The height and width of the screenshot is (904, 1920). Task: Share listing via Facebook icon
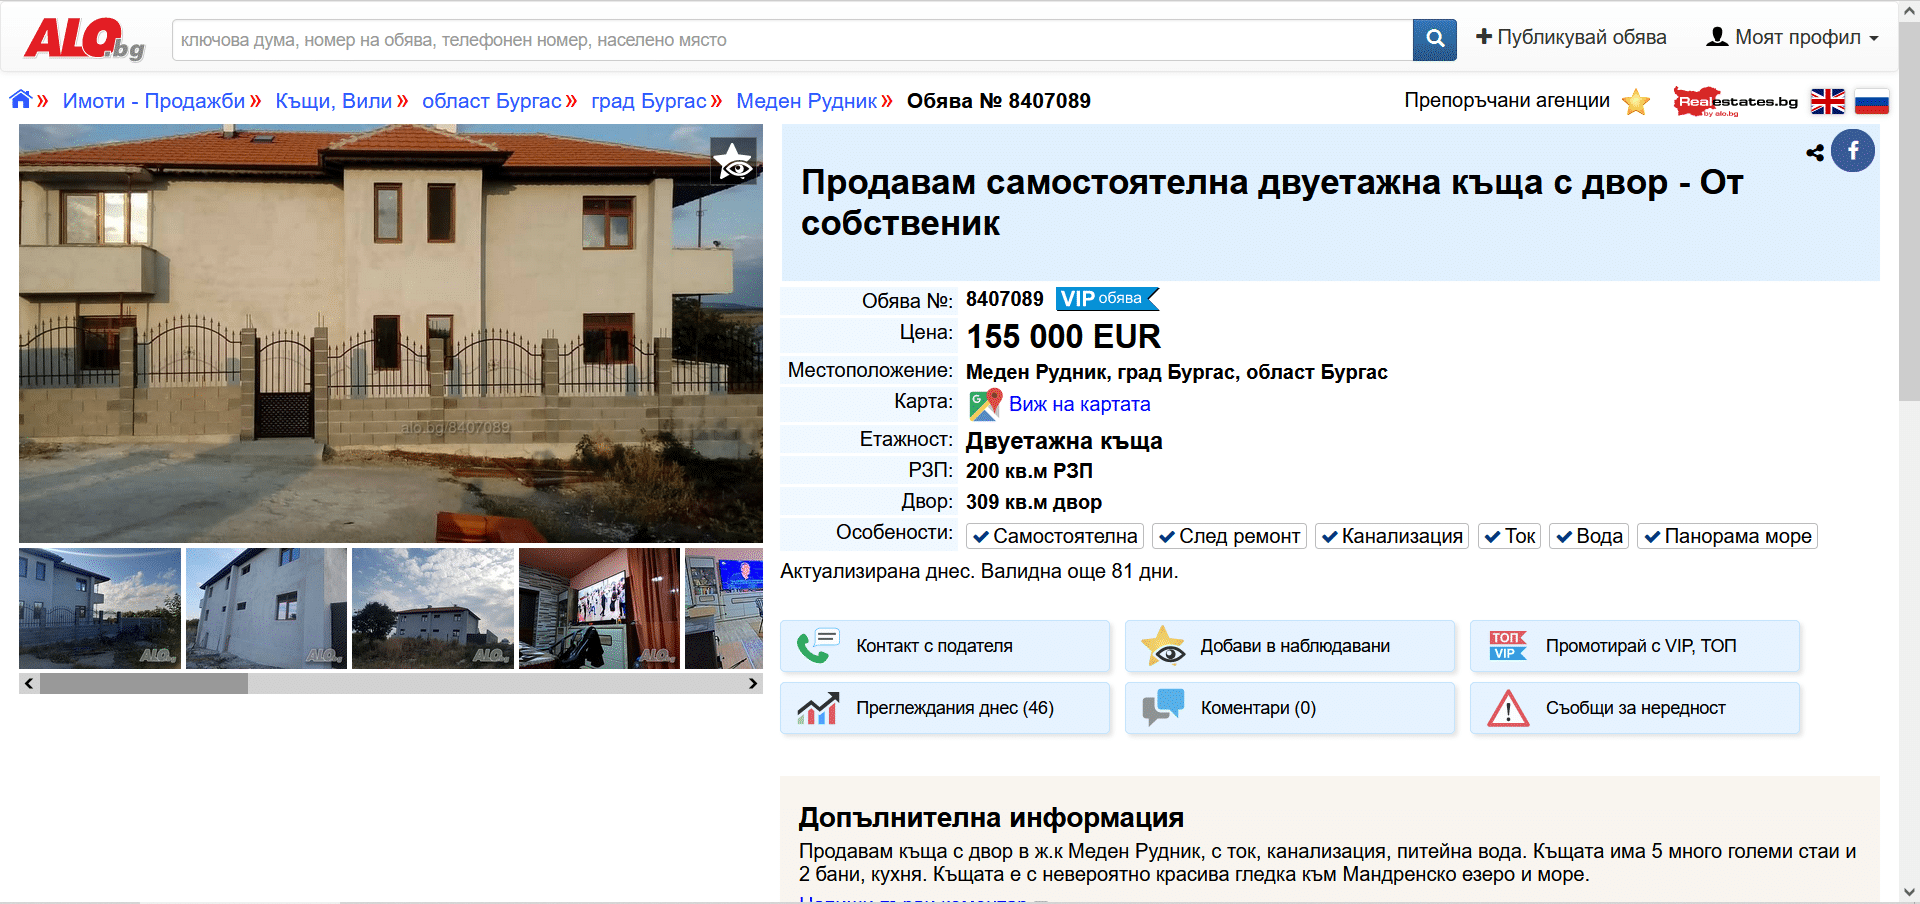(1852, 151)
